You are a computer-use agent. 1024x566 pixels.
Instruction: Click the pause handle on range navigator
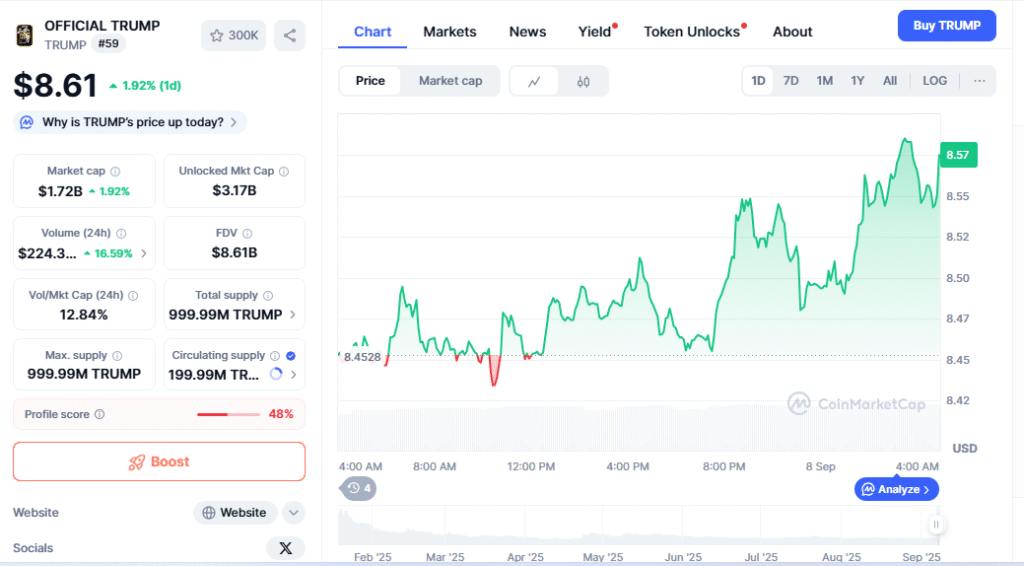coord(936,524)
